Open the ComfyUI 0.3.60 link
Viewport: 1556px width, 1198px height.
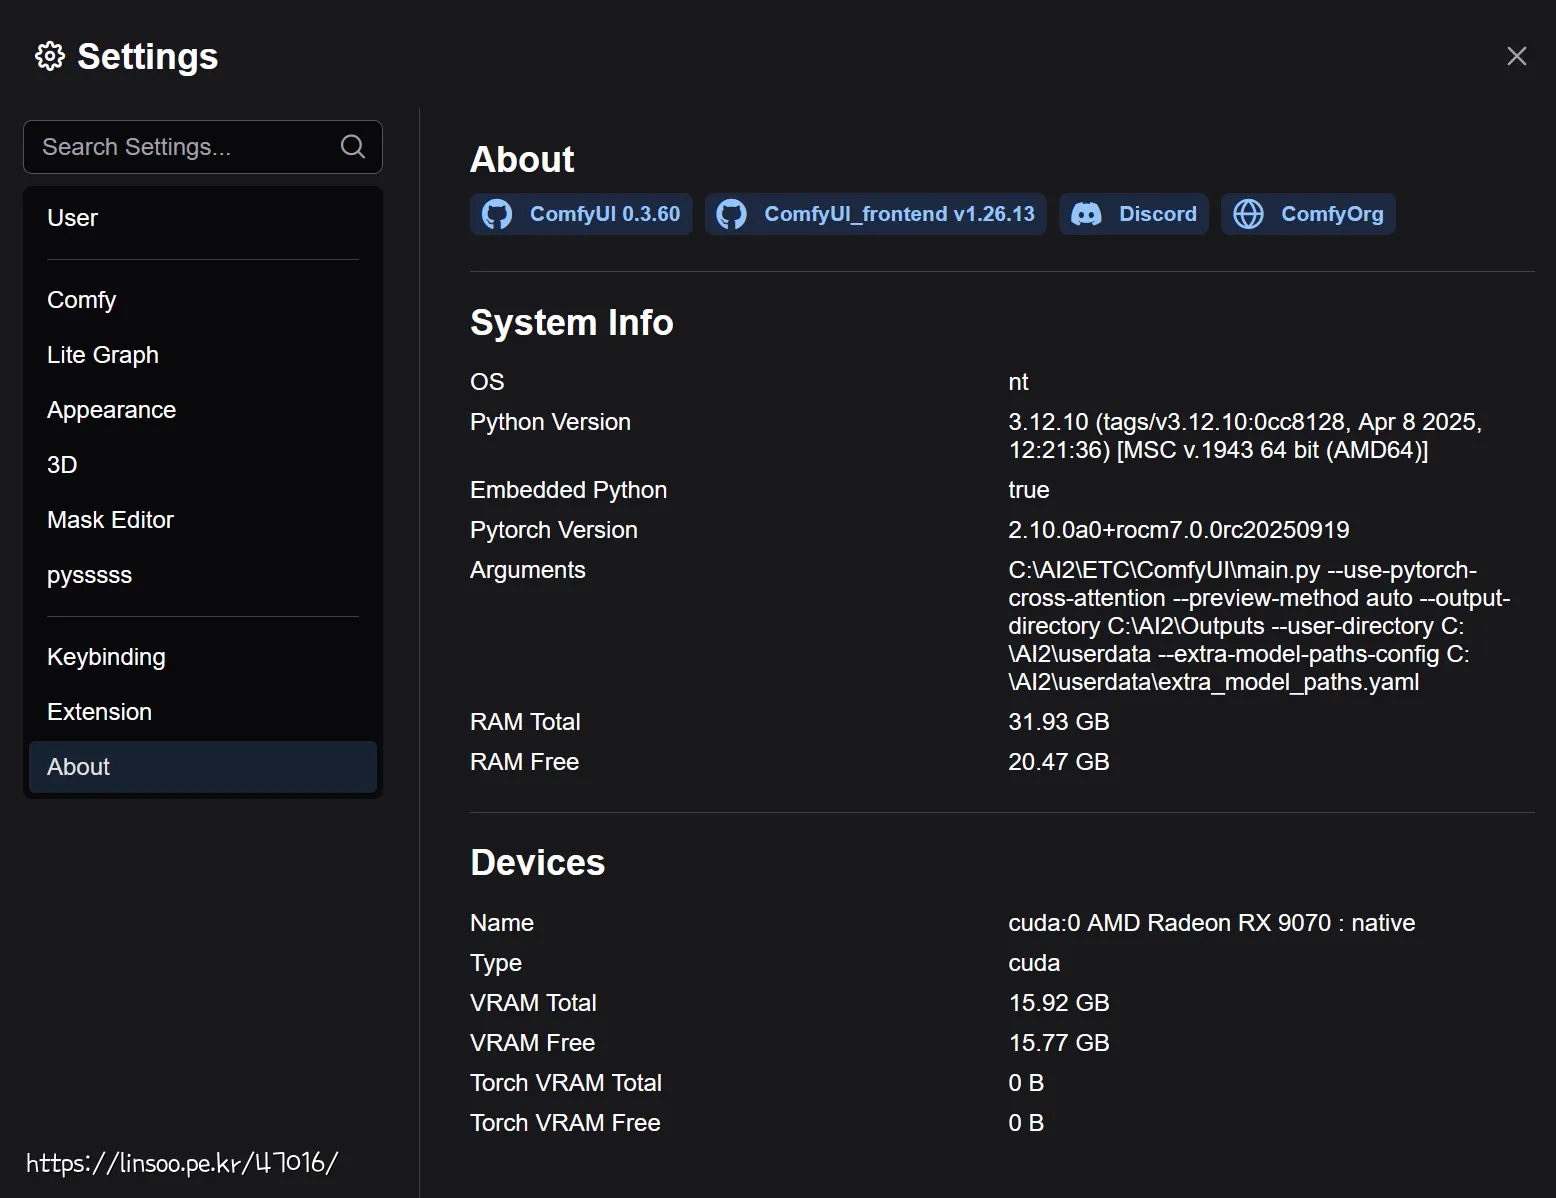[x=581, y=214]
